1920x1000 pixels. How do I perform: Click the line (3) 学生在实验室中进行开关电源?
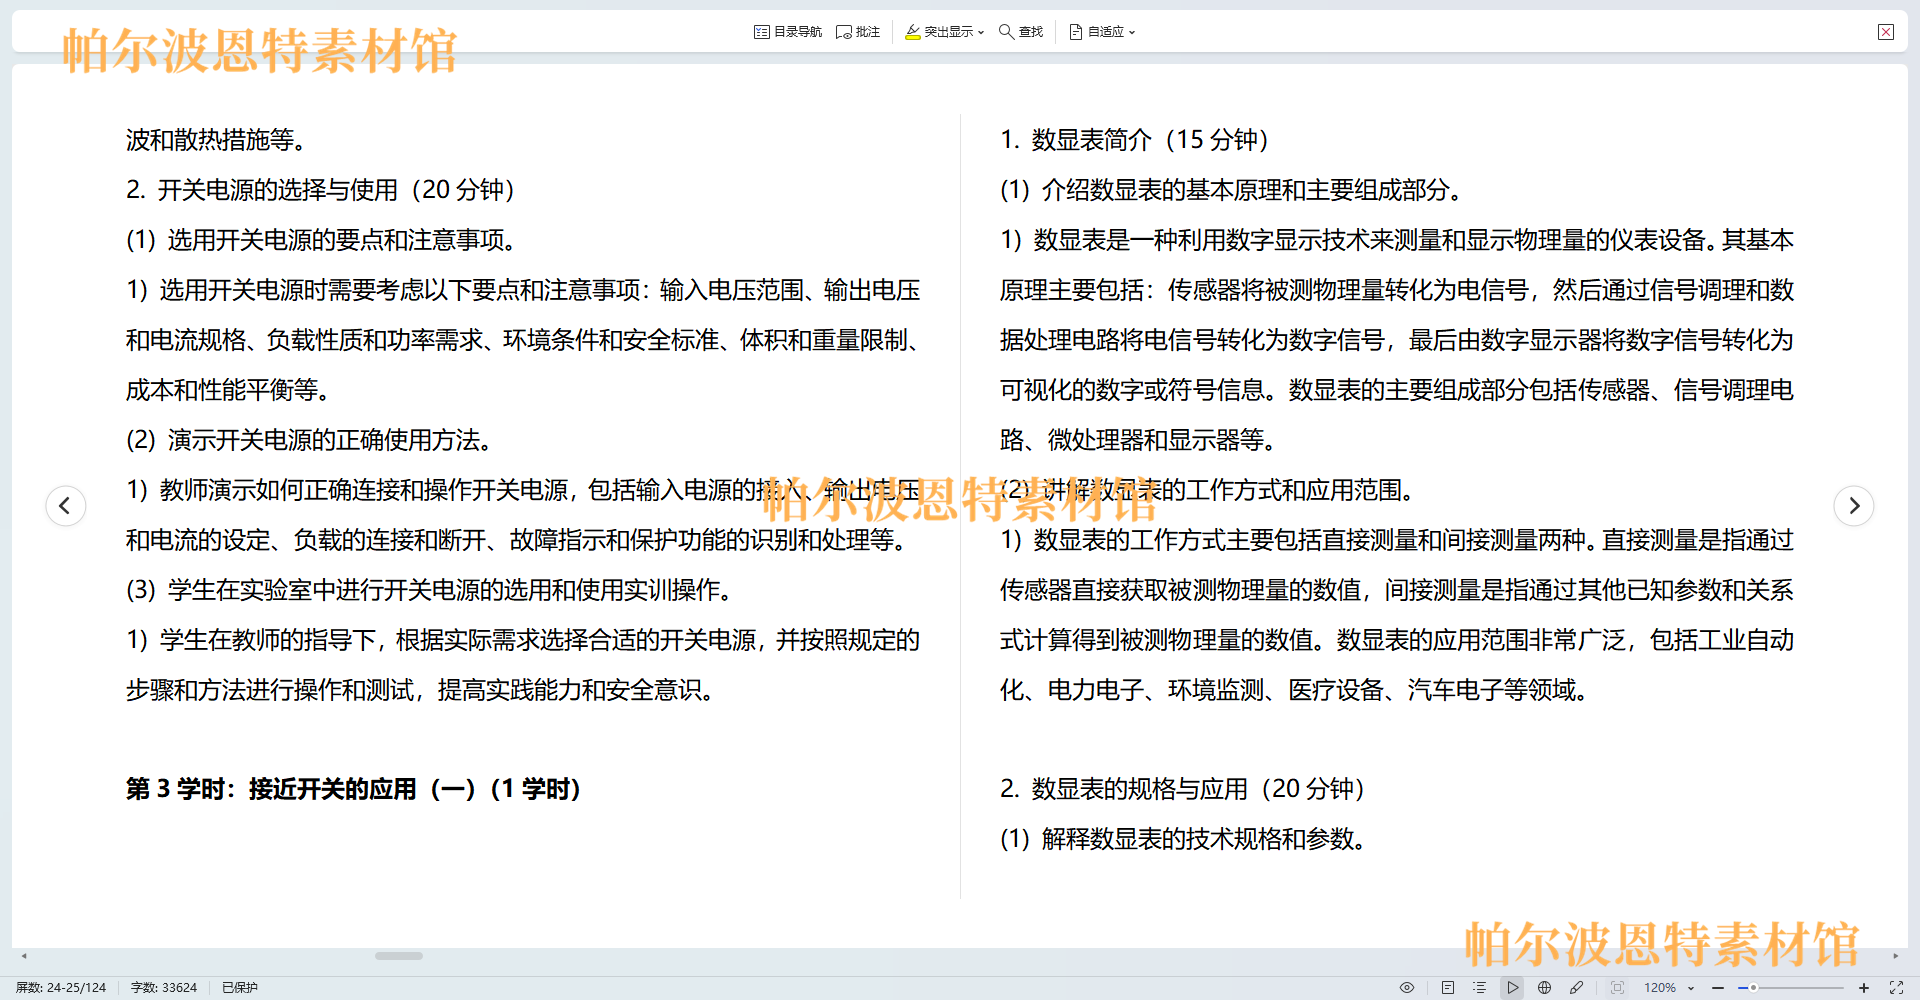pos(431,590)
